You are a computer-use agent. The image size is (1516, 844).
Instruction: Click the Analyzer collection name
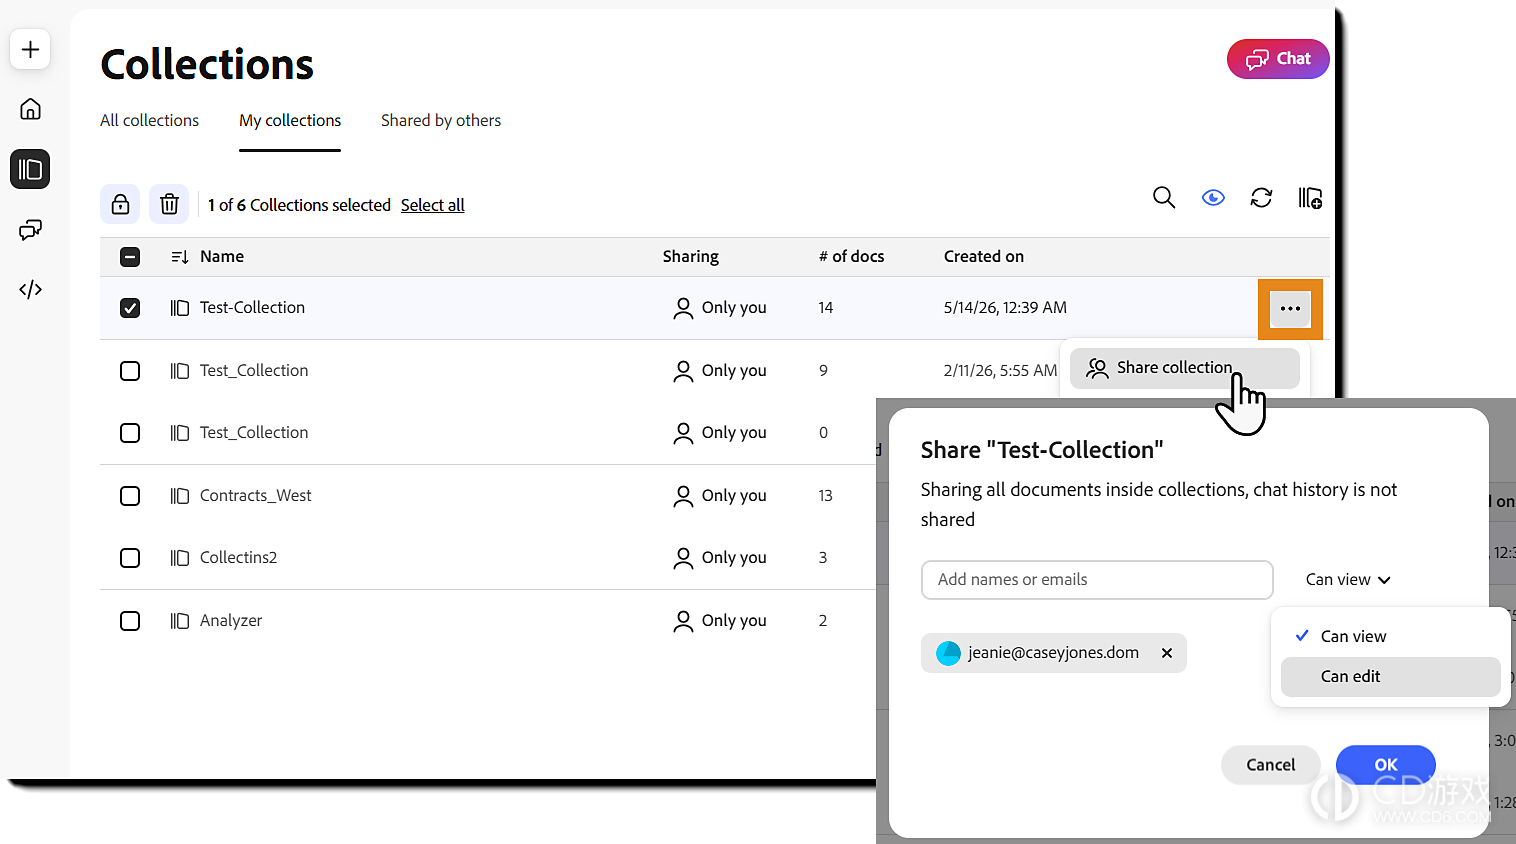pos(231,621)
